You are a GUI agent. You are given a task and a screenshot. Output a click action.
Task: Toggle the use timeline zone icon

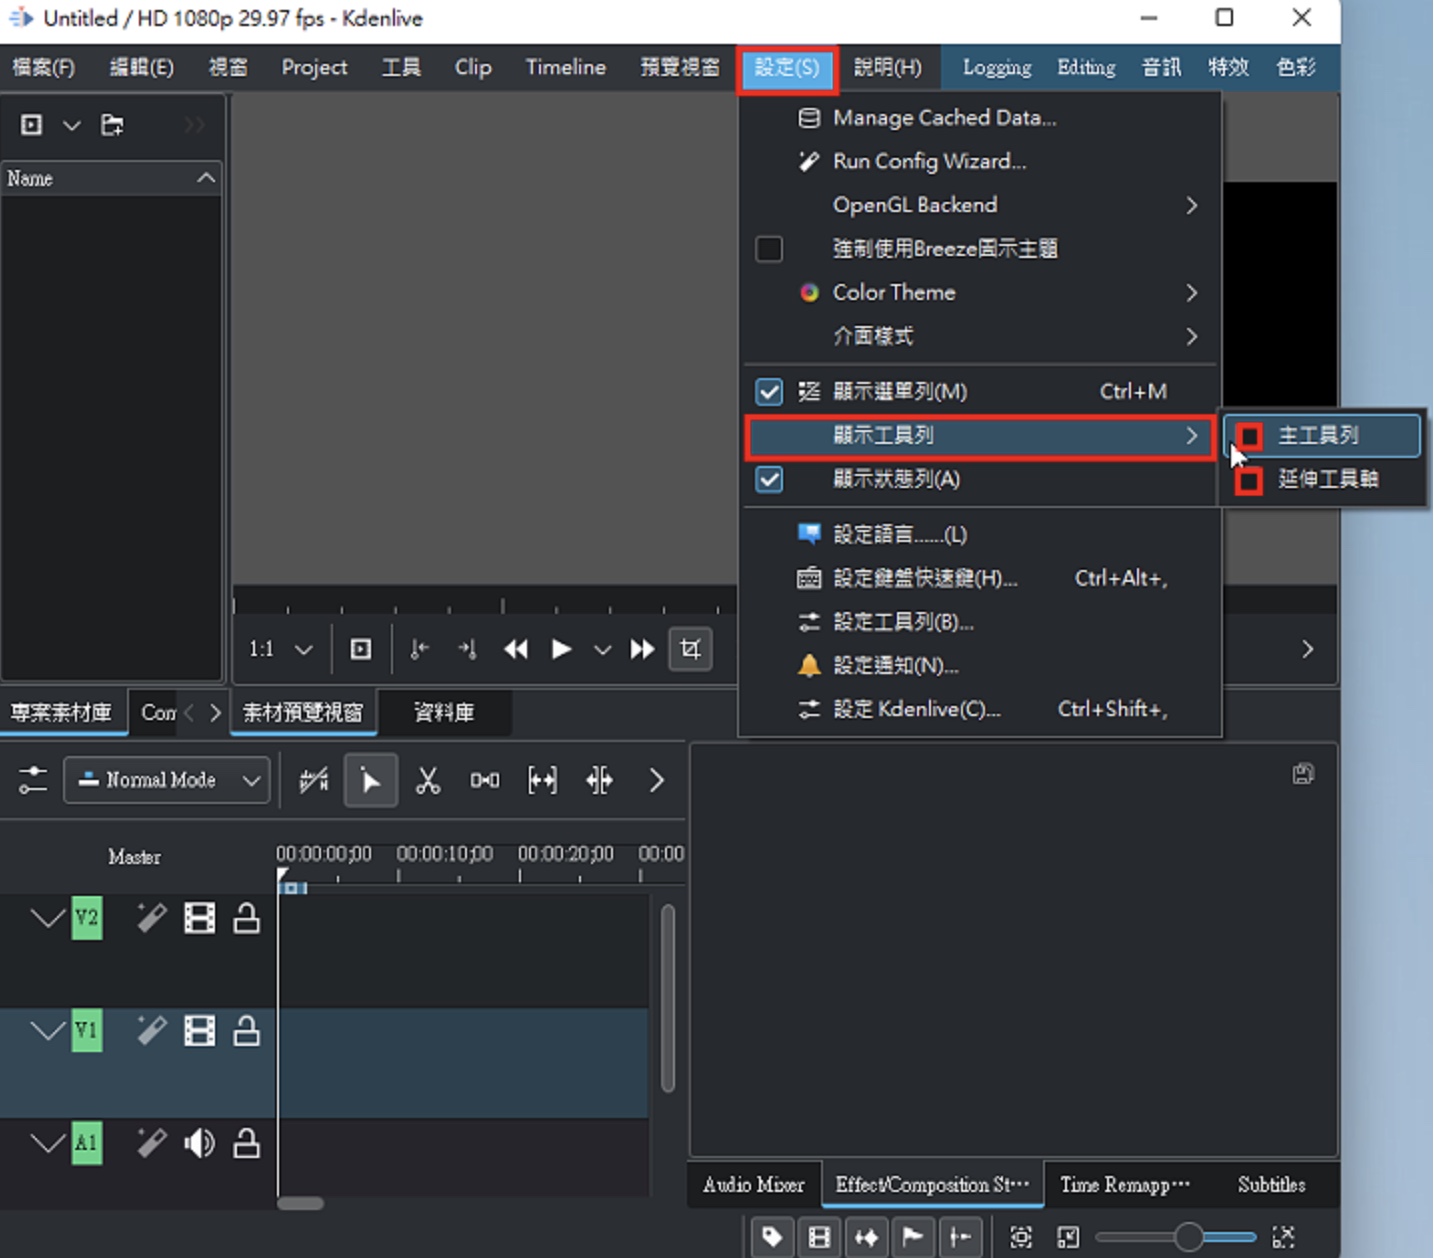click(314, 780)
